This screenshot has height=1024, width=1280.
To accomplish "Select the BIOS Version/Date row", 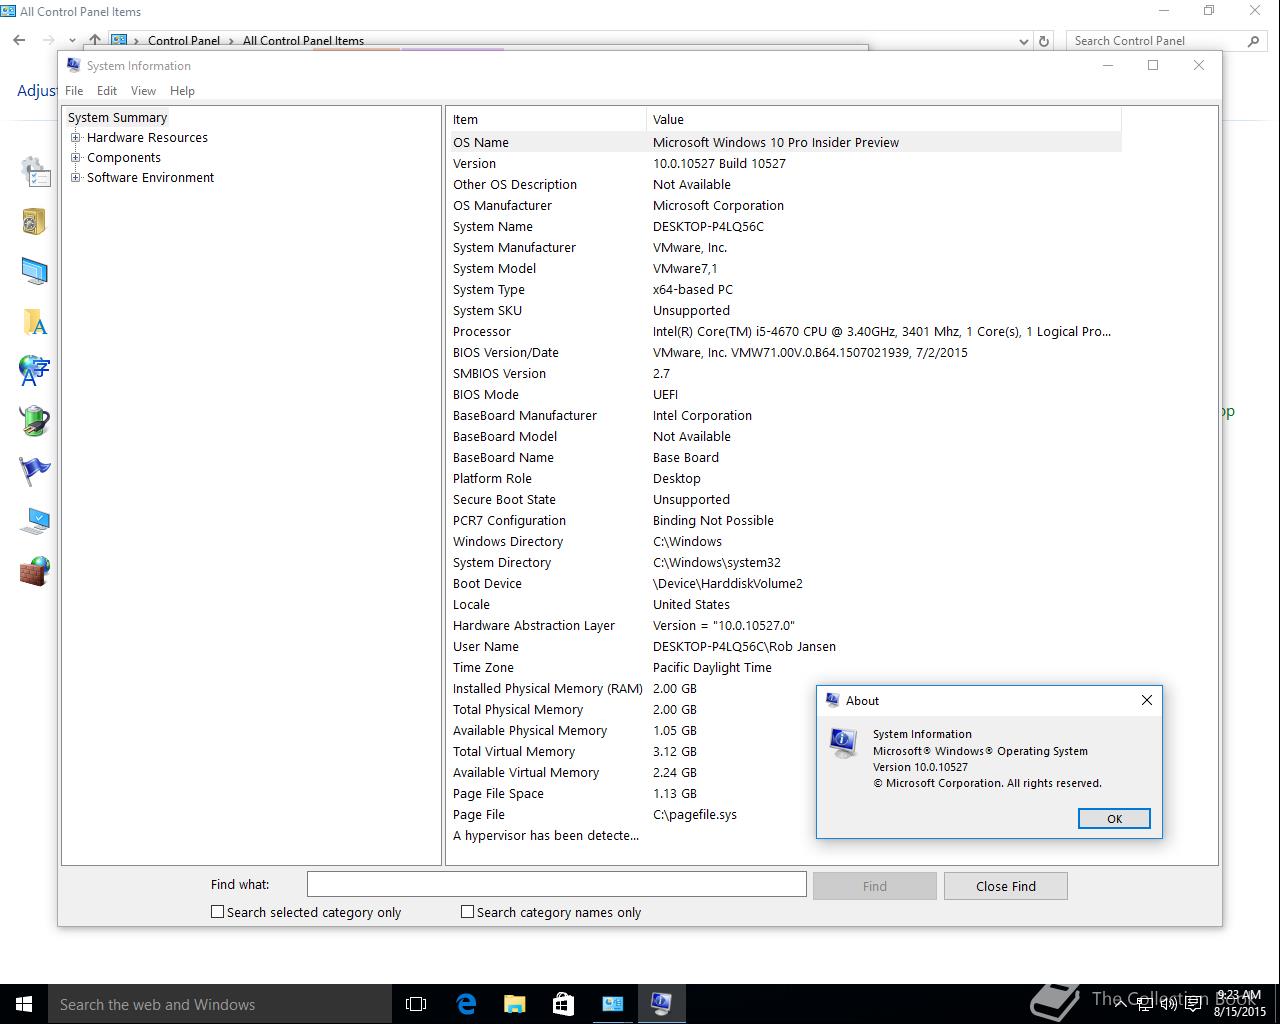I will click(x=785, y=352).
